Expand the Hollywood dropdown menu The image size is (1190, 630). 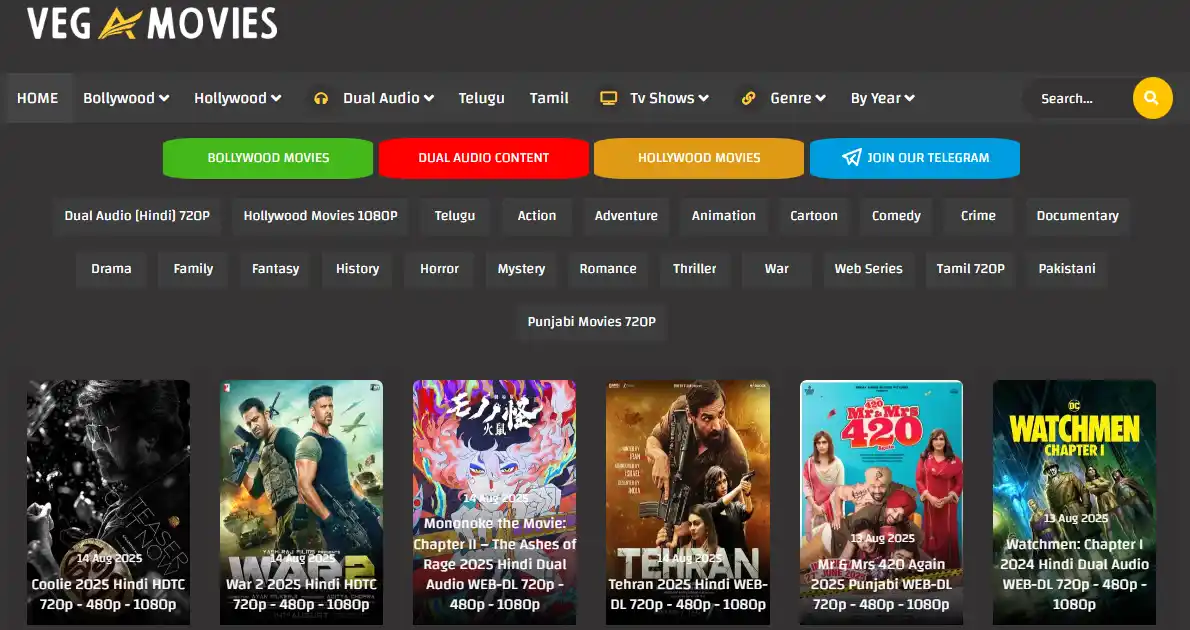tap(238, 98)
